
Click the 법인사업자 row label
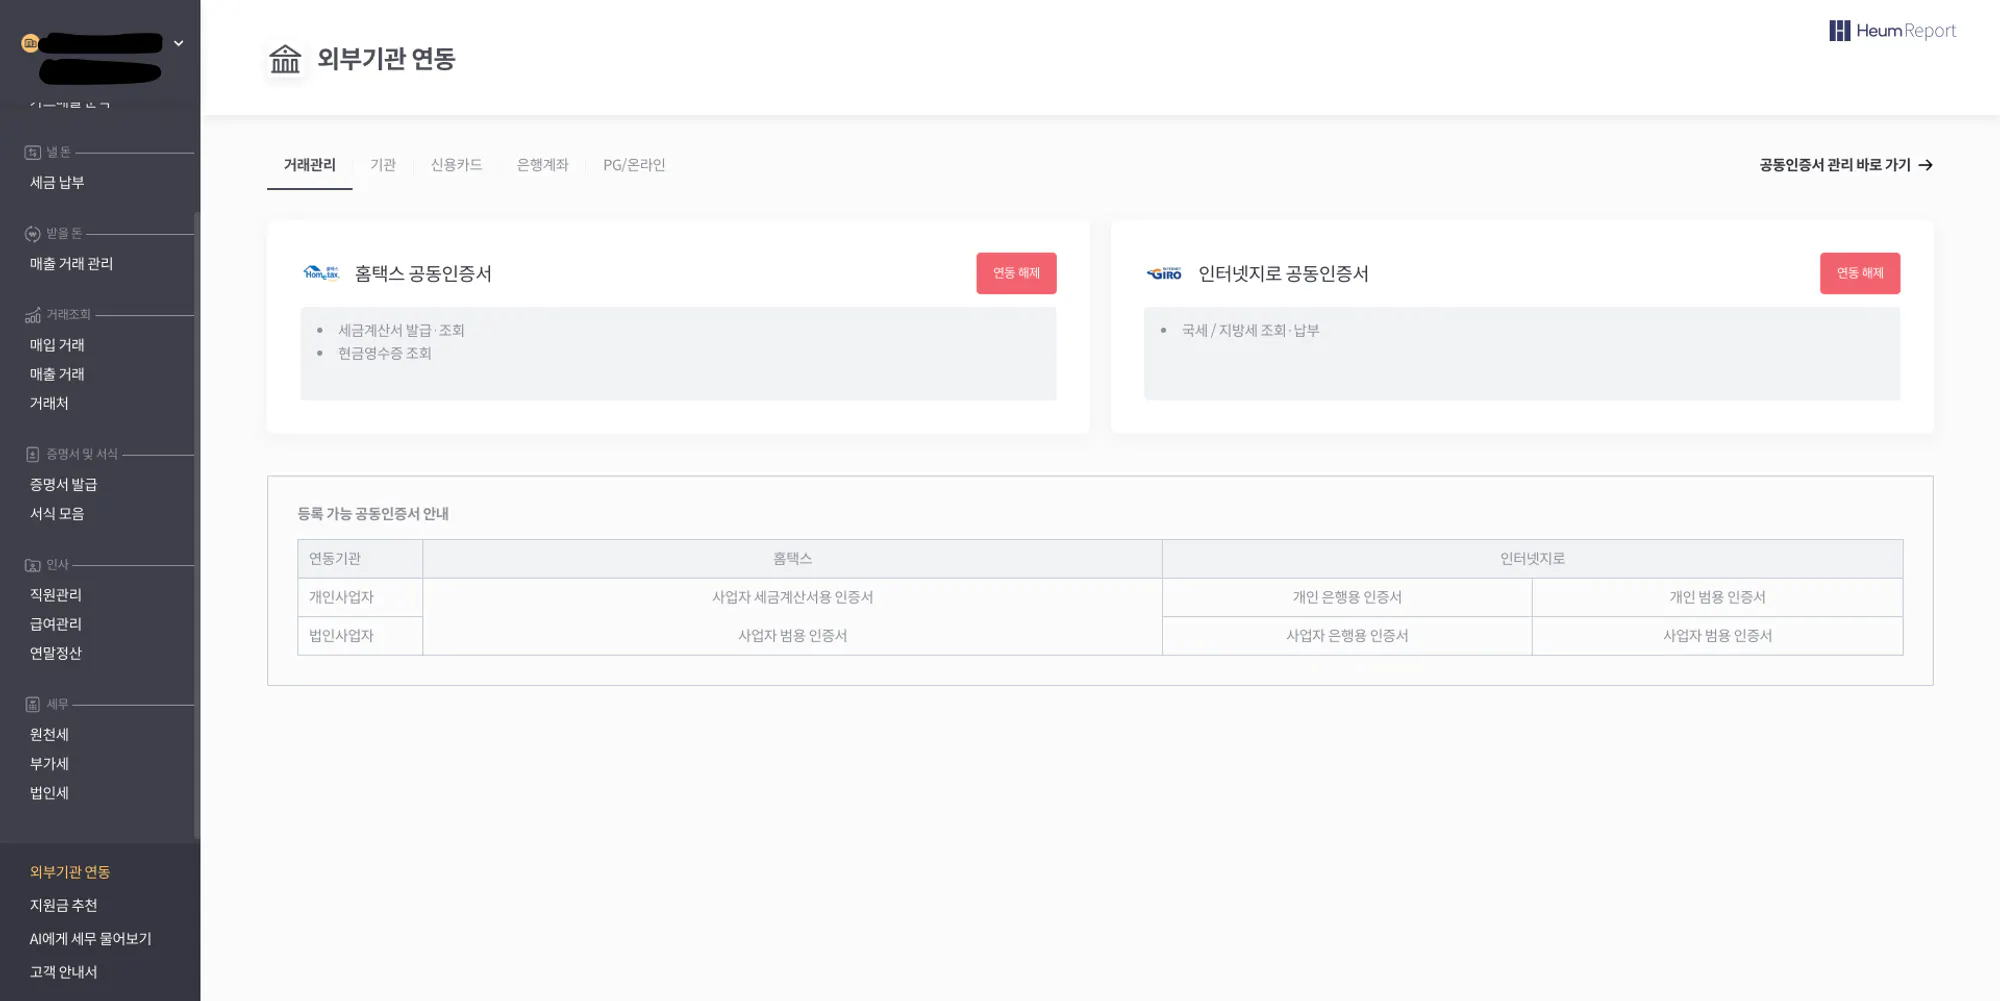pyautogui.click(x=360, y=636)
